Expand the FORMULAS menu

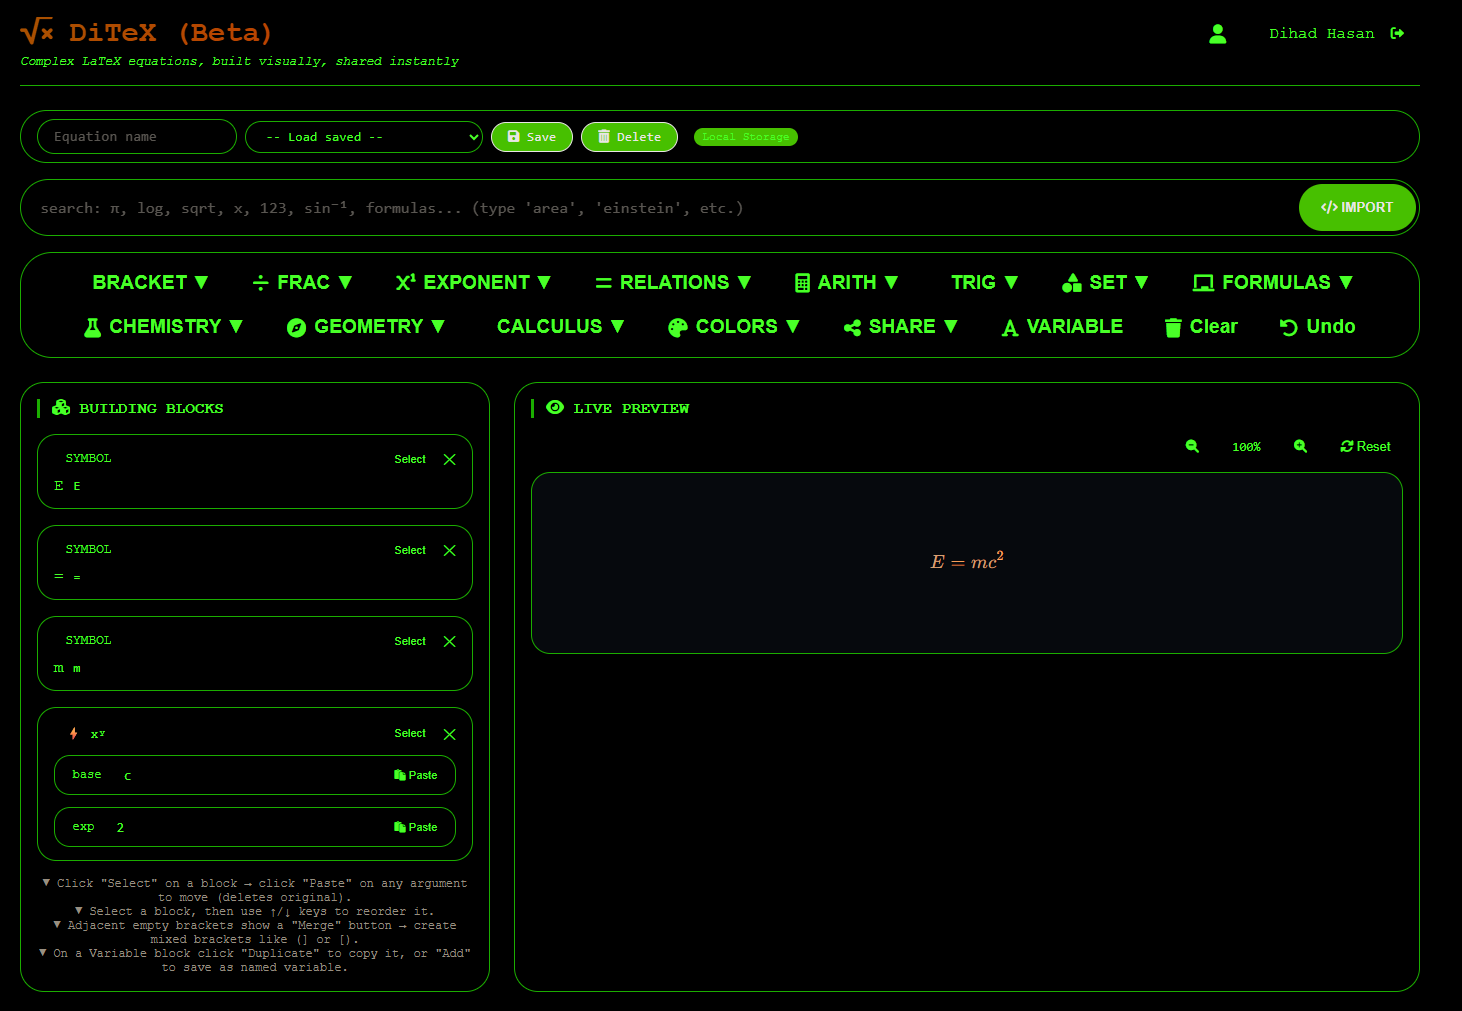point(1274,282)
